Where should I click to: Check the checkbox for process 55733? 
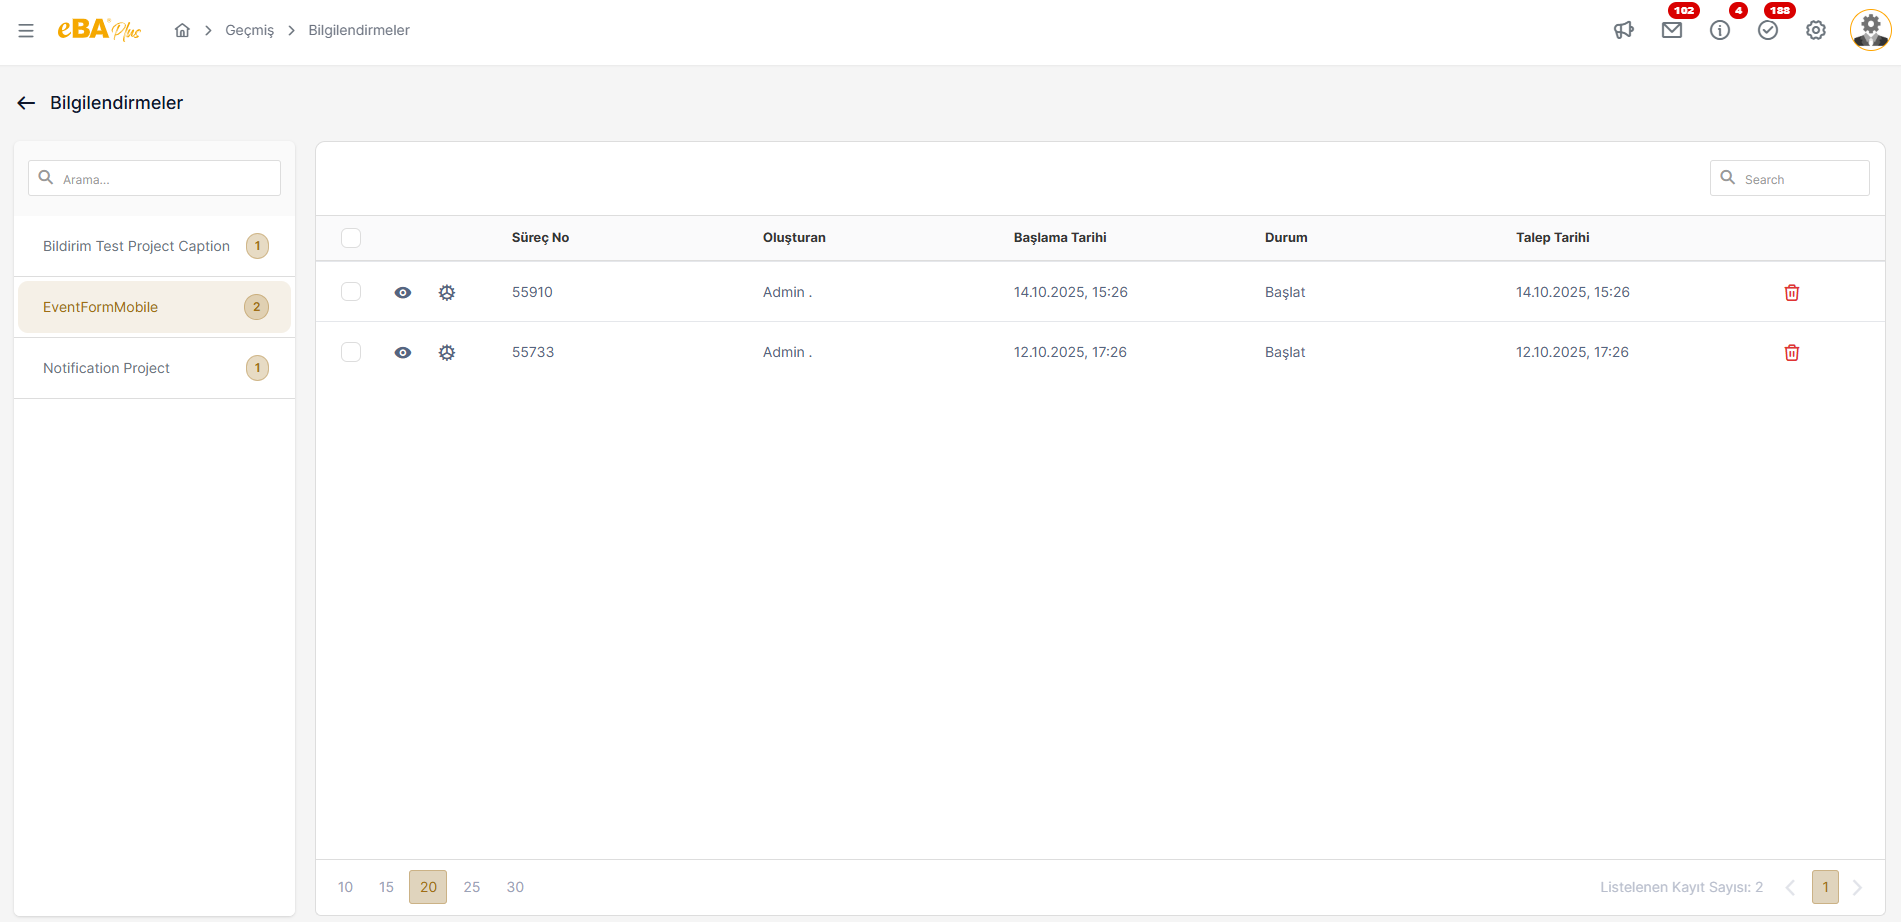click(351, 352)
